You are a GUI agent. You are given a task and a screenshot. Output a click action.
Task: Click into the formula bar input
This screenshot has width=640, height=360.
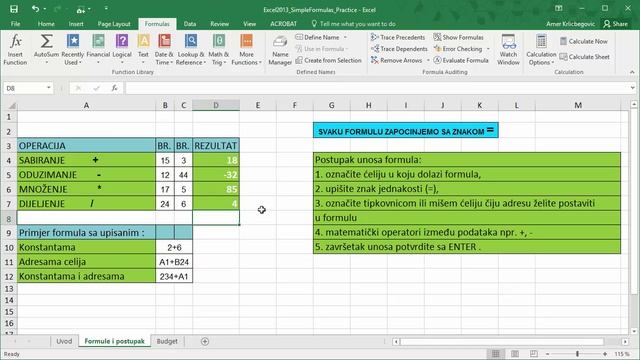click(377, 88)
